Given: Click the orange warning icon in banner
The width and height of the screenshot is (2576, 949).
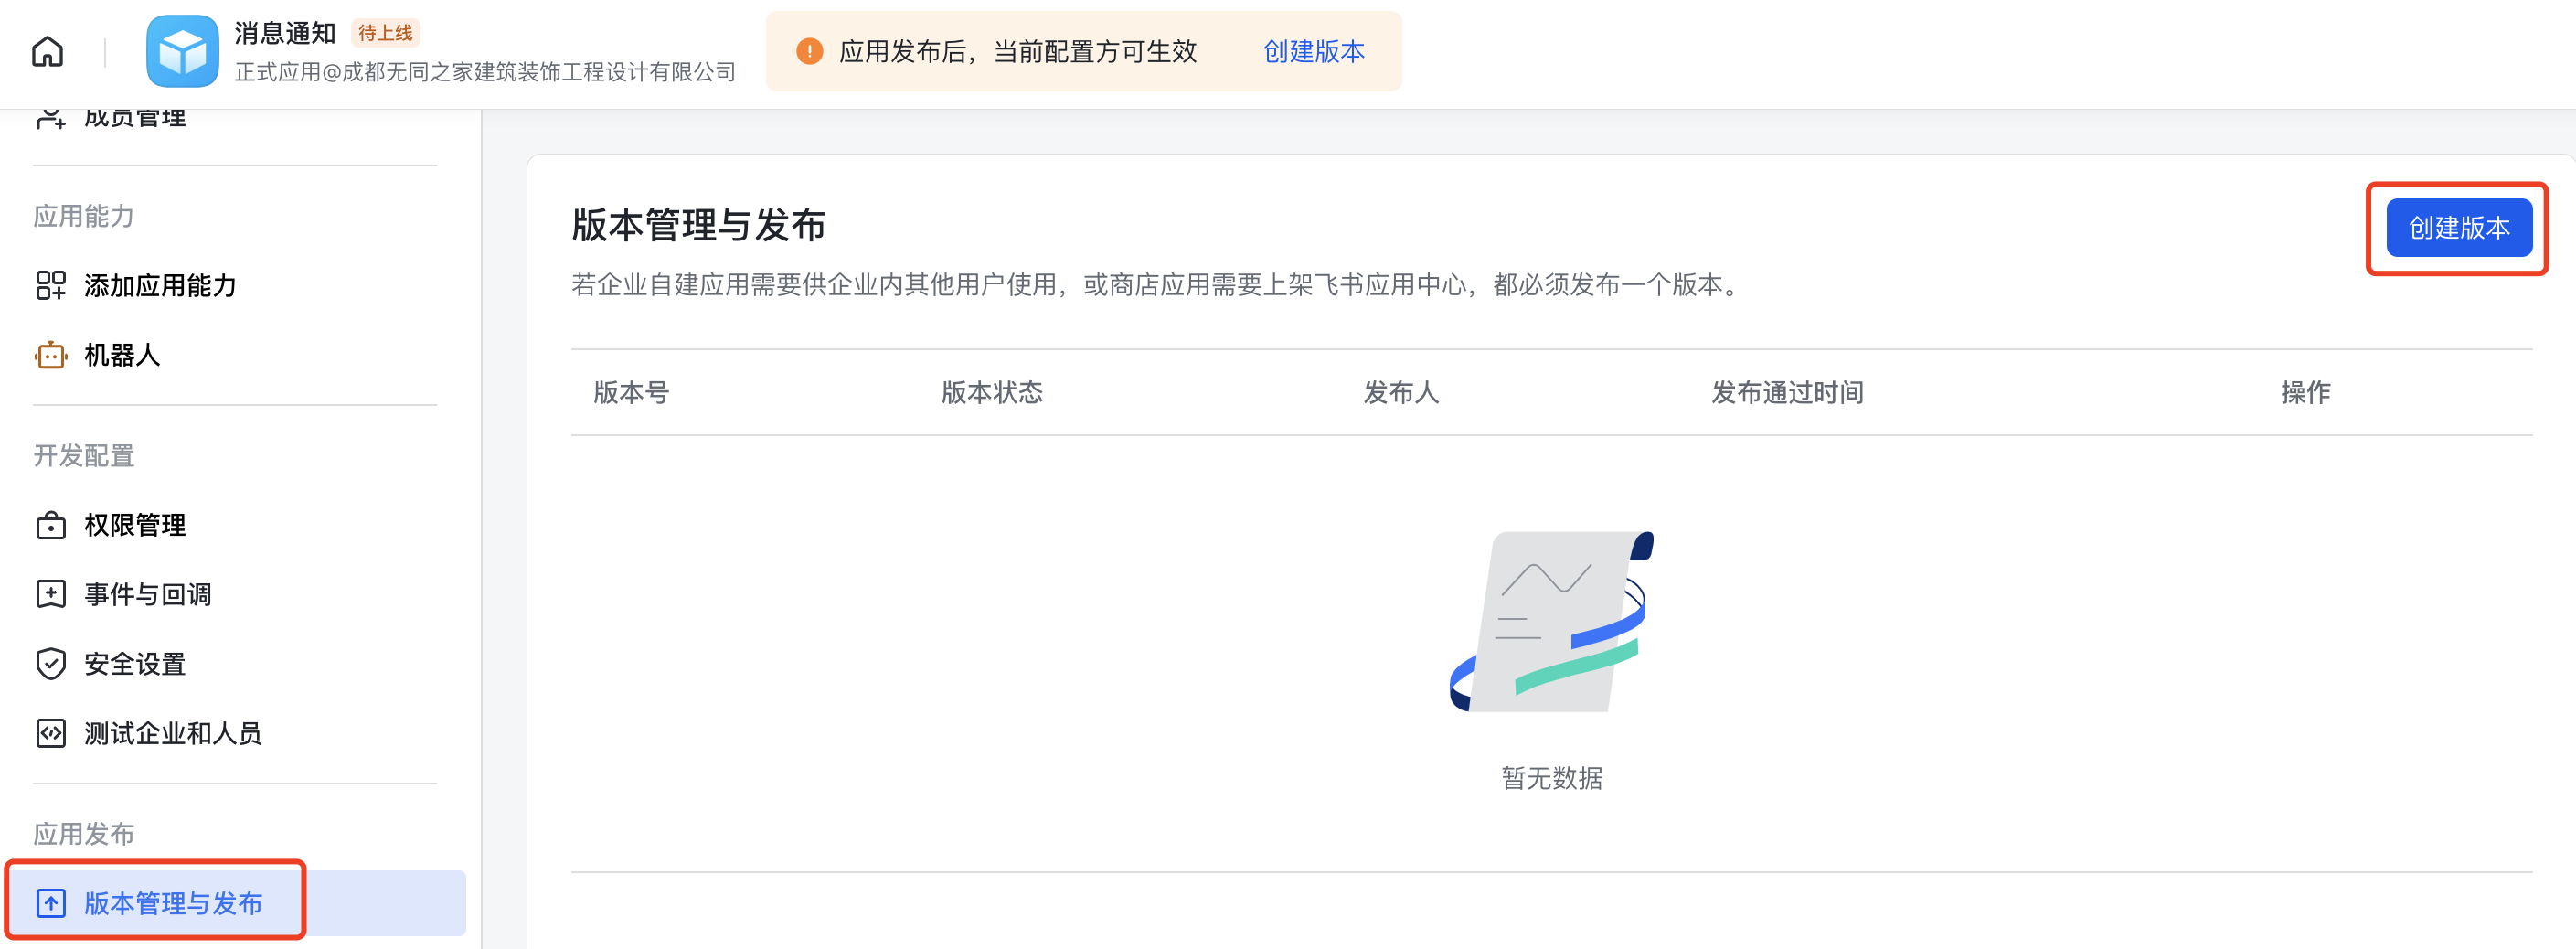Looking at the screenshot, I should click(x=809, y=51).
